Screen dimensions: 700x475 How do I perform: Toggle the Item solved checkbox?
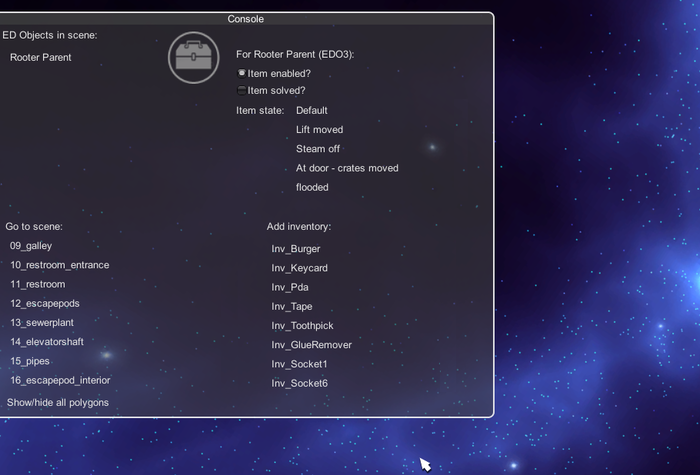click(241, 91)
